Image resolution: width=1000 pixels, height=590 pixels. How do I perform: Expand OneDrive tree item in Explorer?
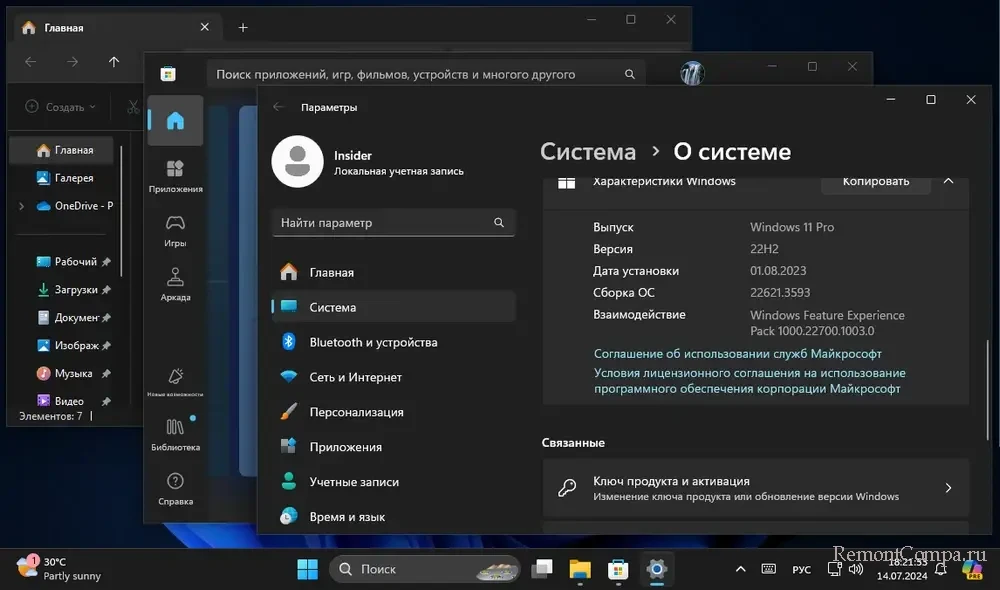(22, 206)
